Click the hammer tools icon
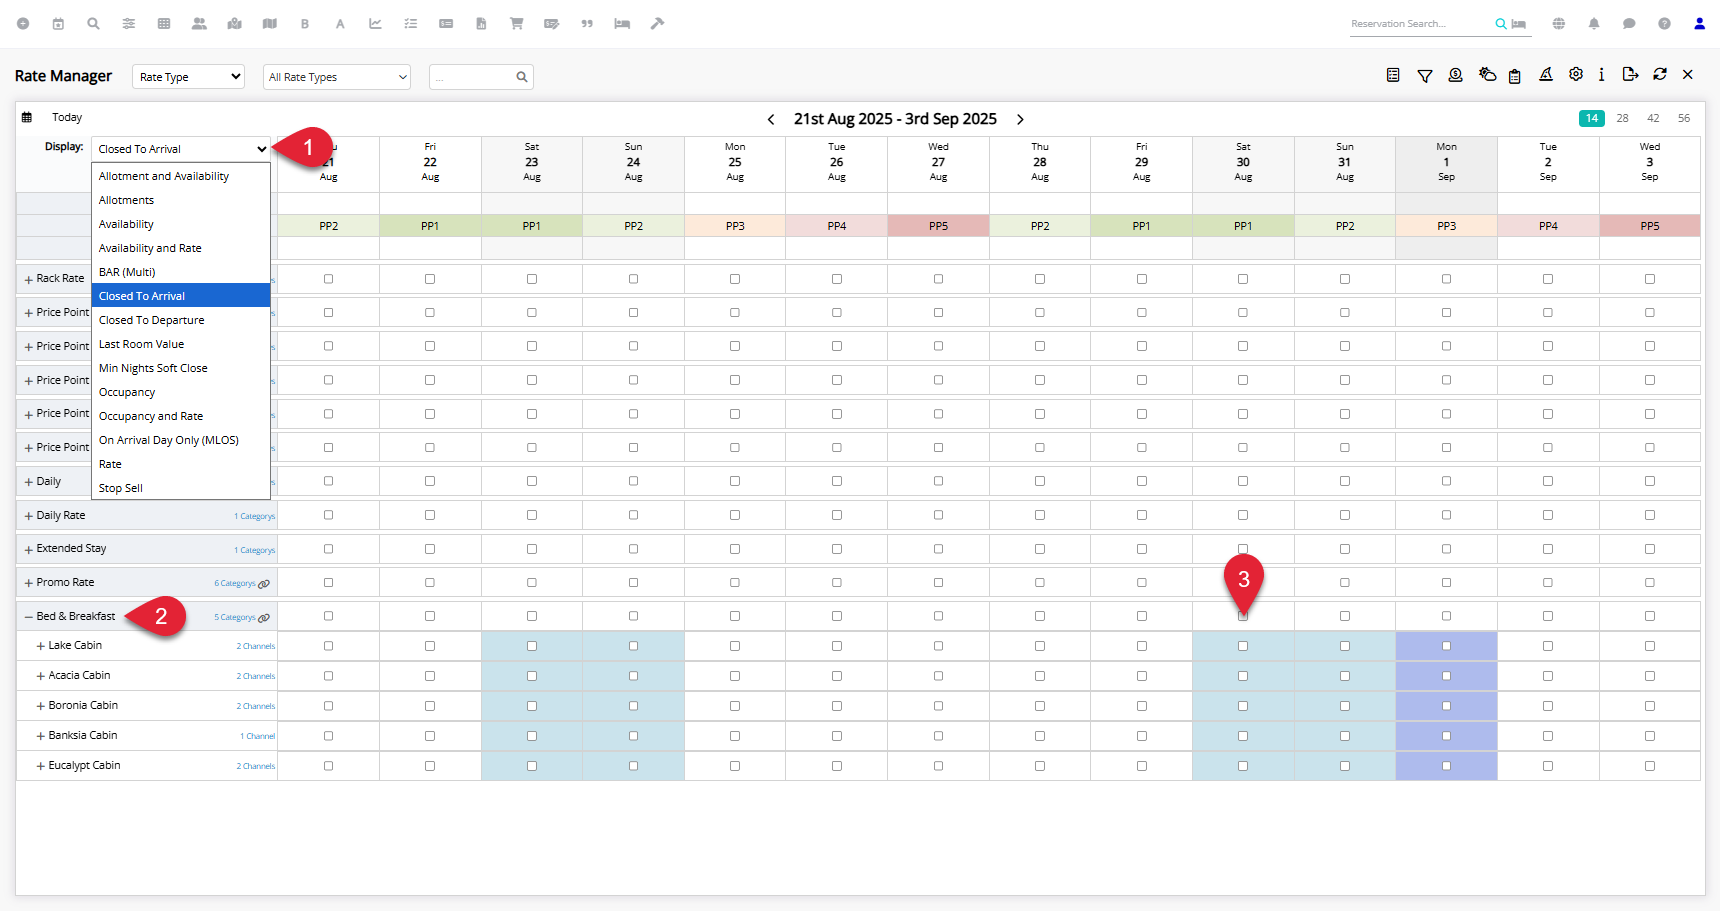This screenshot has height=911, width=1720. pyautogui.click(x=657, y=24)
